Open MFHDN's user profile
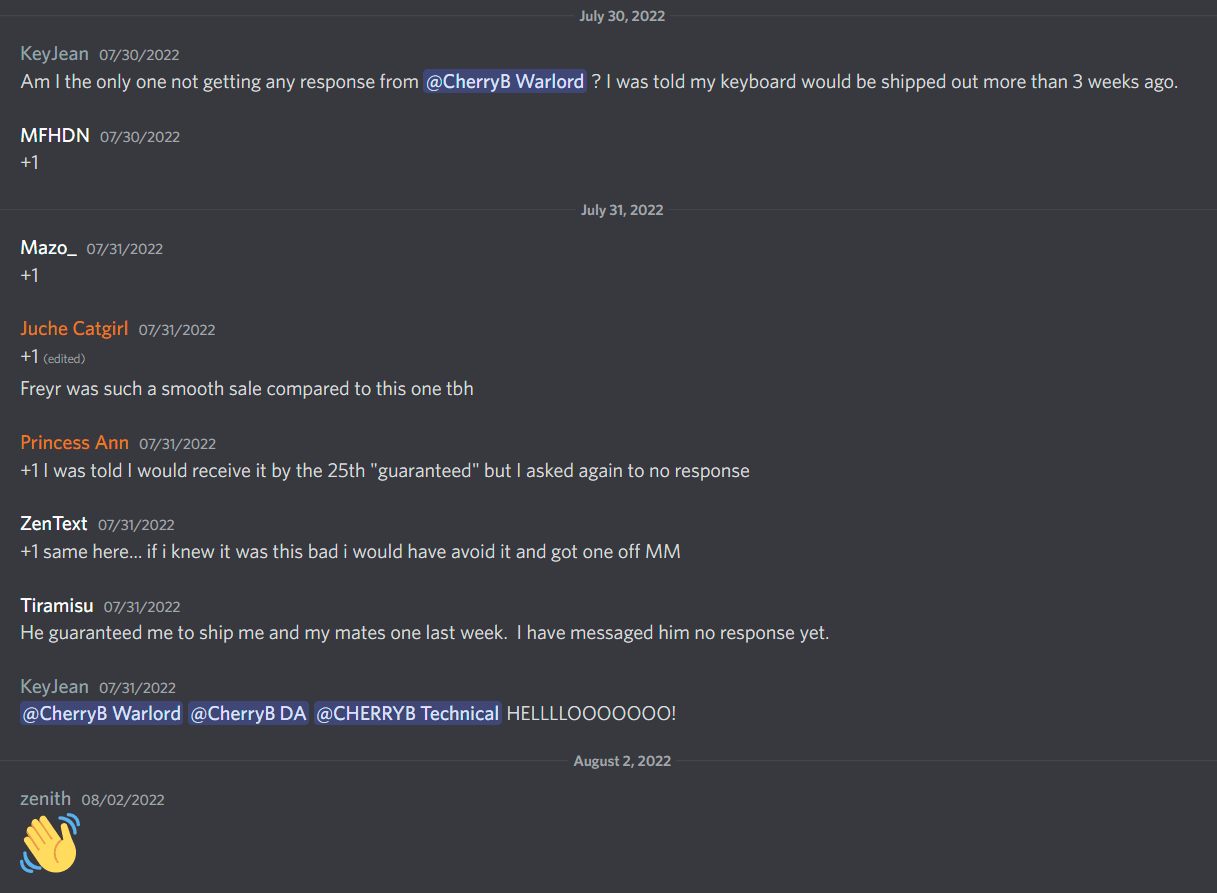 [55, 135]
